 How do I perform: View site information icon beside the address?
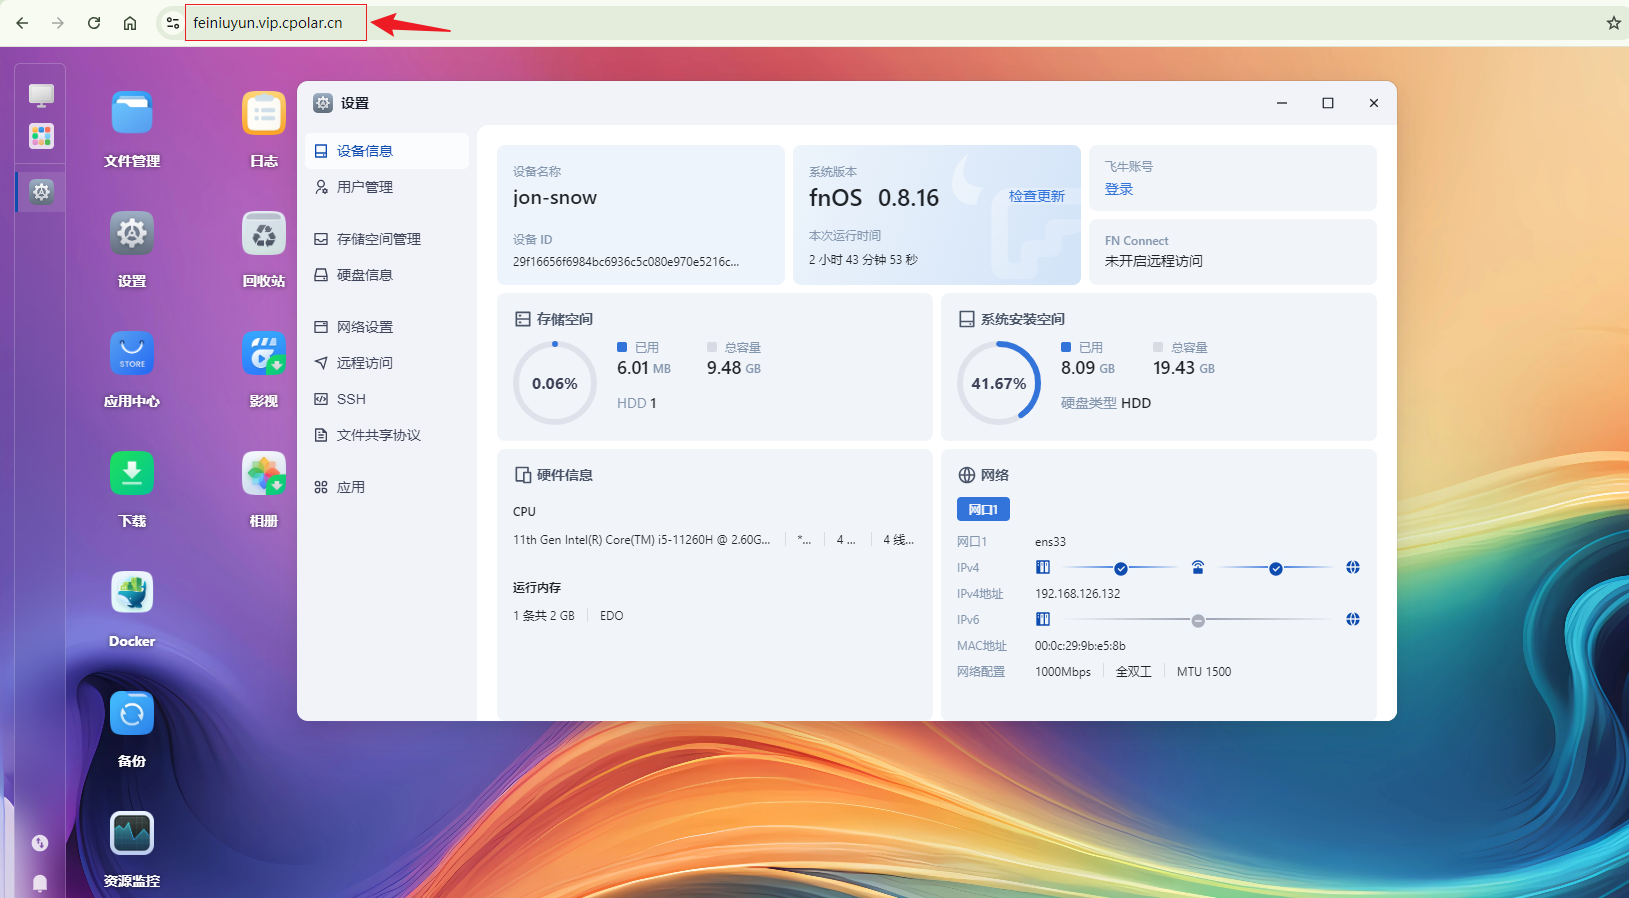pyautogui.click(x=173, y=23)
